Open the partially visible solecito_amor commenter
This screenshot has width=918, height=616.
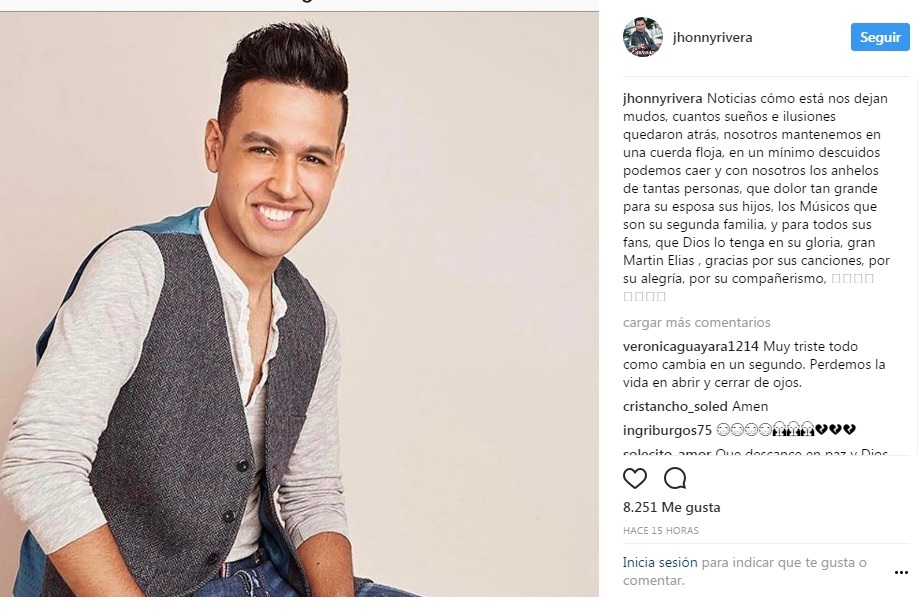pos(667,452)
